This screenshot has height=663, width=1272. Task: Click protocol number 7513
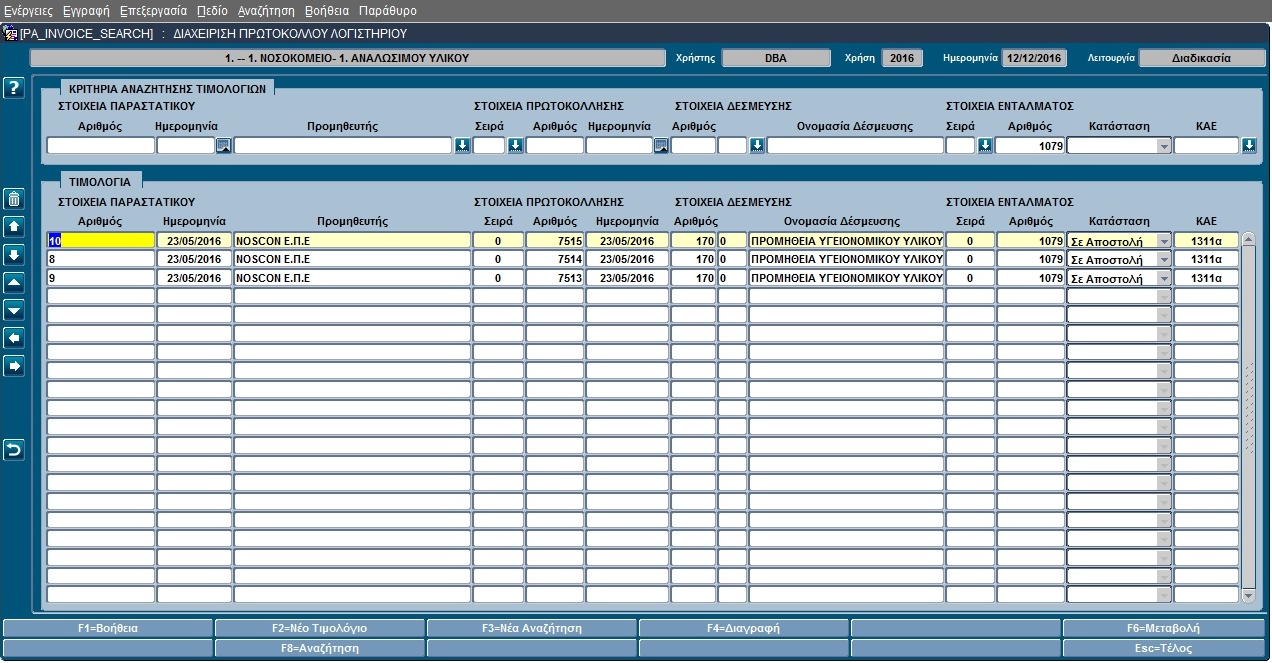[x=555, y=278]
